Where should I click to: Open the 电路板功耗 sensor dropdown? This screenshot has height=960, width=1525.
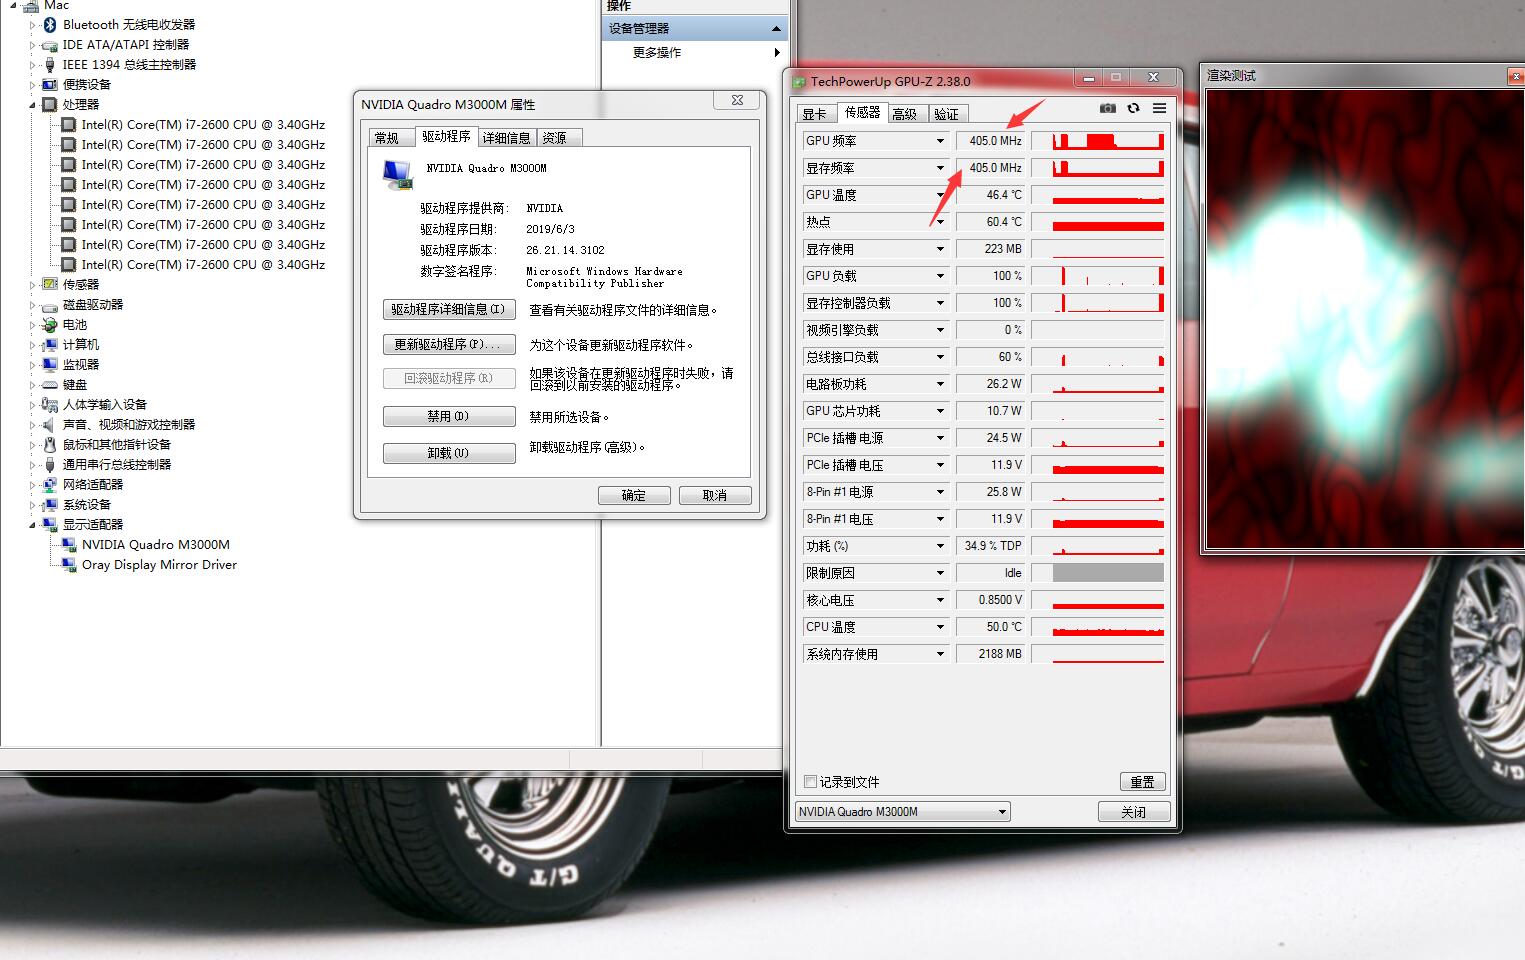(939, 384)
